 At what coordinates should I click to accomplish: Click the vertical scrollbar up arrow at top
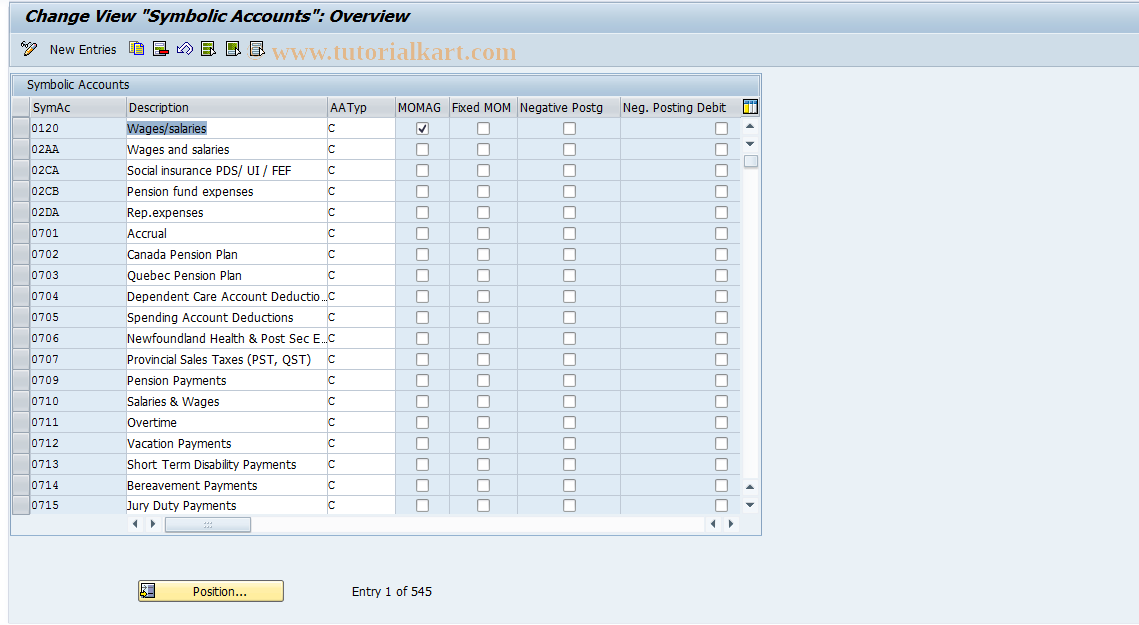(750, 127)
